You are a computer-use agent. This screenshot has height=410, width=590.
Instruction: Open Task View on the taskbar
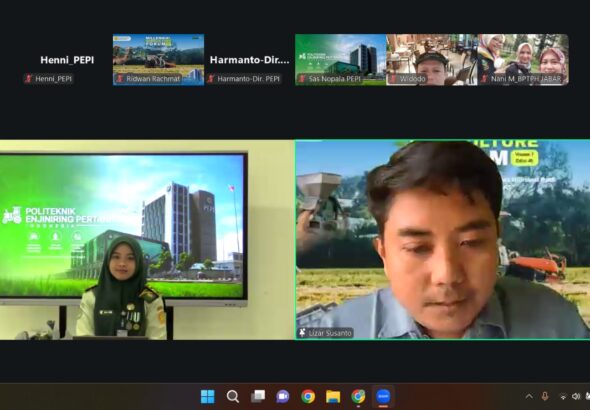point(258,396)
